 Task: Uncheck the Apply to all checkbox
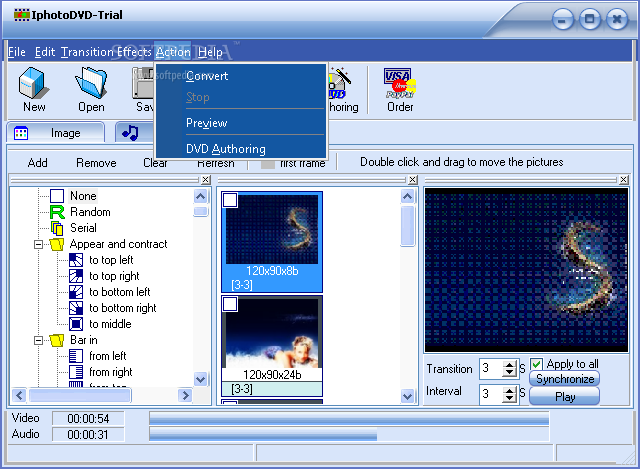(536, 364)
